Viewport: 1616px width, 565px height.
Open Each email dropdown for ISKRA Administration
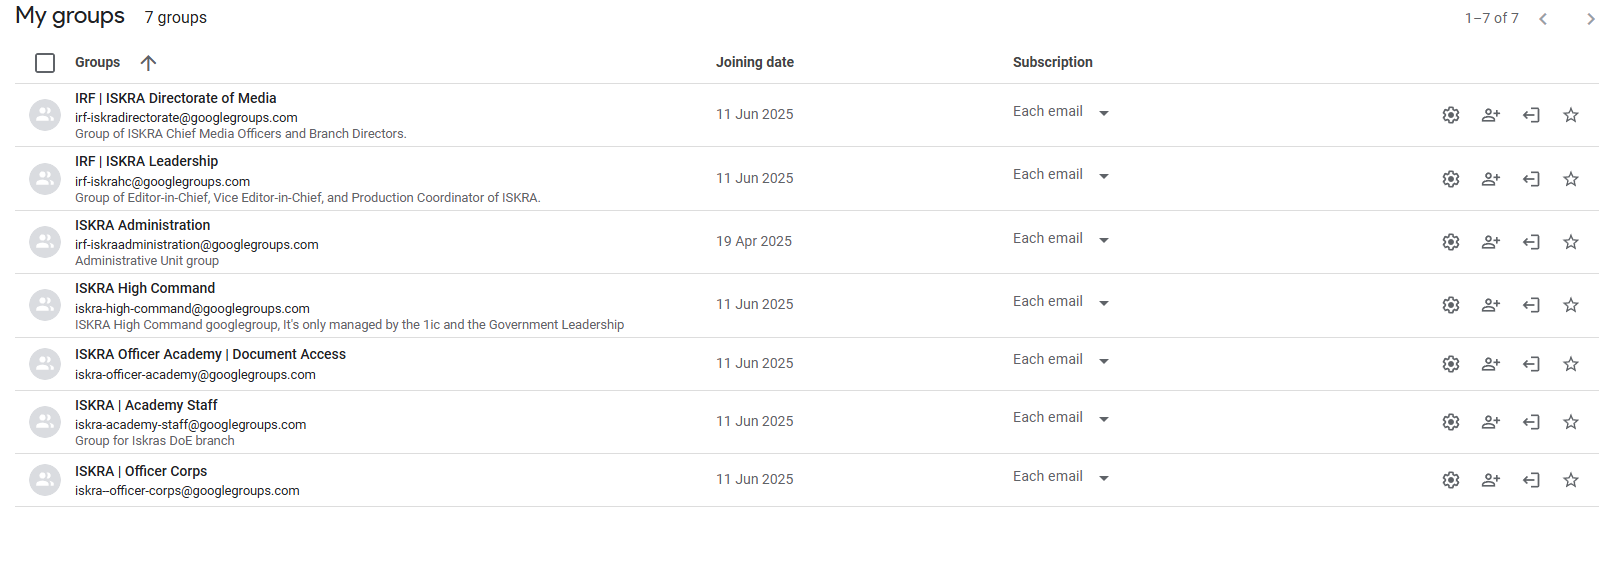coord(1061,239)
